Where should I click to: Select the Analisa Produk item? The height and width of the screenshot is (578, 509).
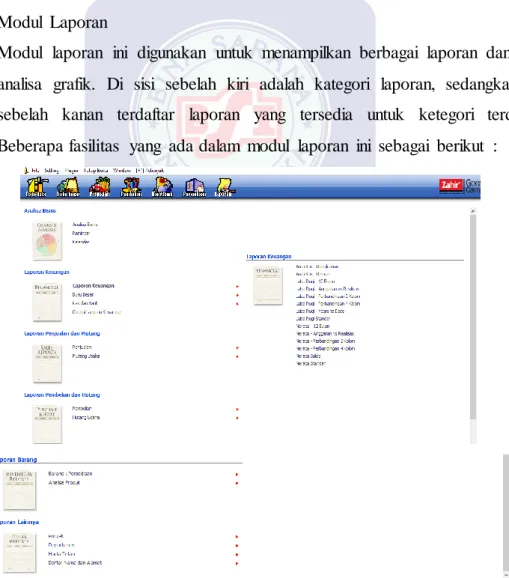(x=64, y=483)
